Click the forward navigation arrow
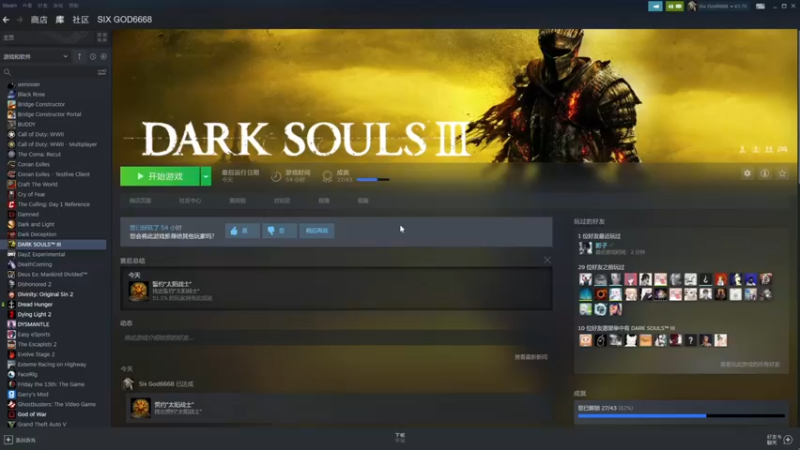 click(19, 19)
